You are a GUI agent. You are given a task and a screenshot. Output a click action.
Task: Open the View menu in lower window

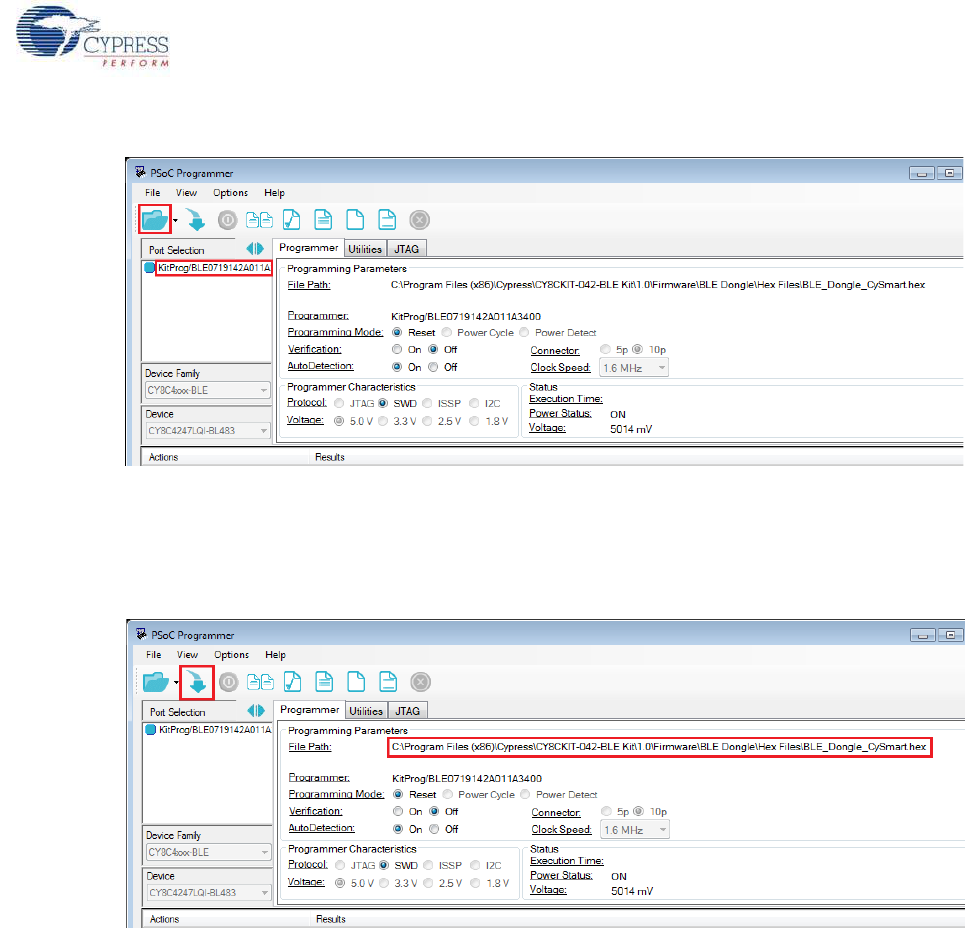[187, 655]
